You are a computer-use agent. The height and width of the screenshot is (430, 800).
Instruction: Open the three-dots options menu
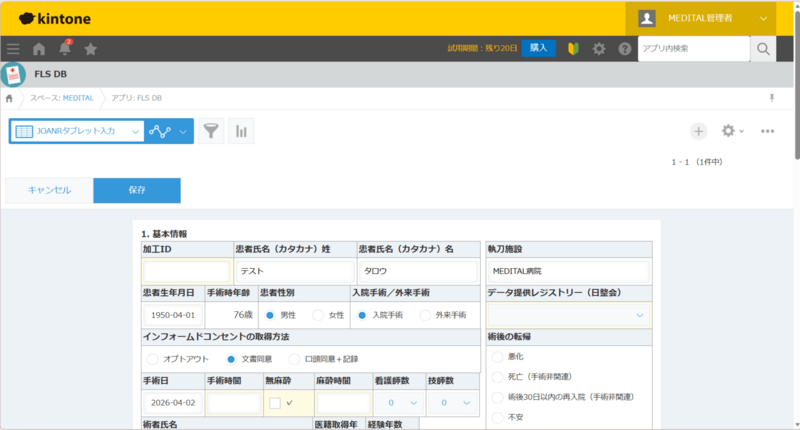tap(767, 131)
